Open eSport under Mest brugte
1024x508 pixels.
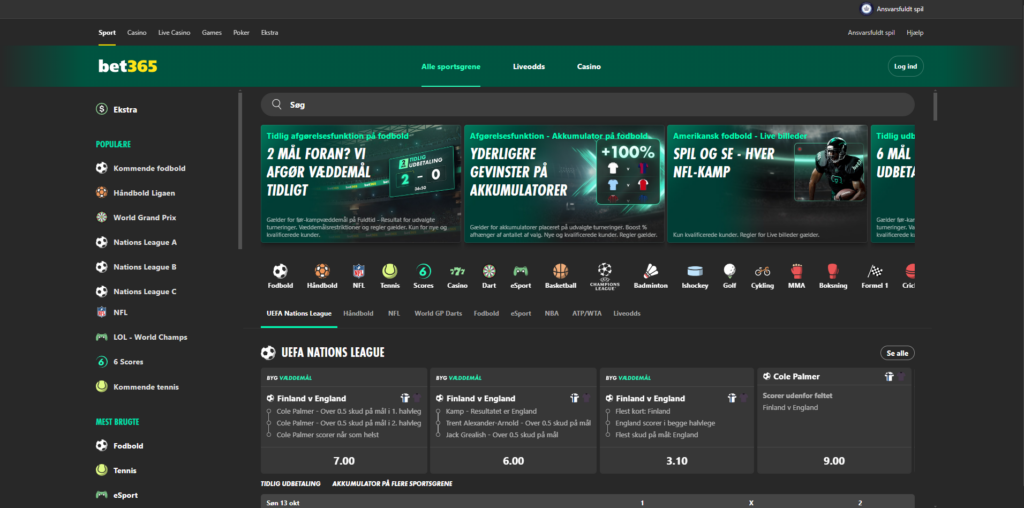point(117,495)
